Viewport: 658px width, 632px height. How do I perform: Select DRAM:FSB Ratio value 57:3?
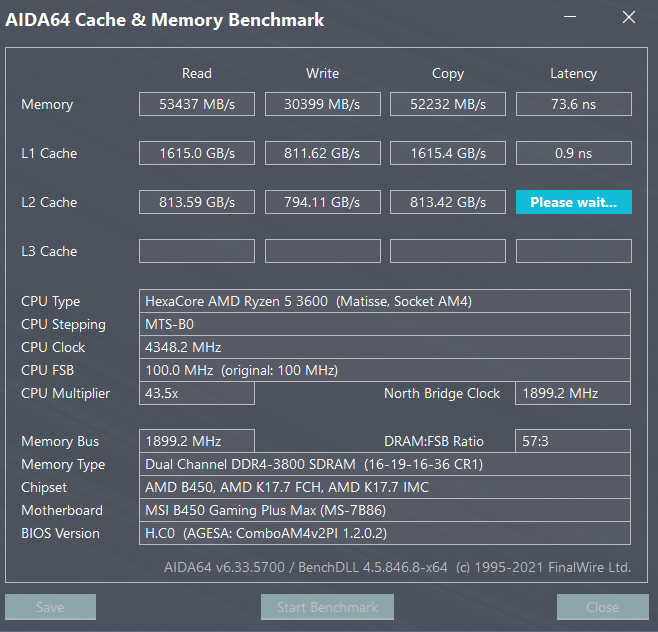coord(573,441)
